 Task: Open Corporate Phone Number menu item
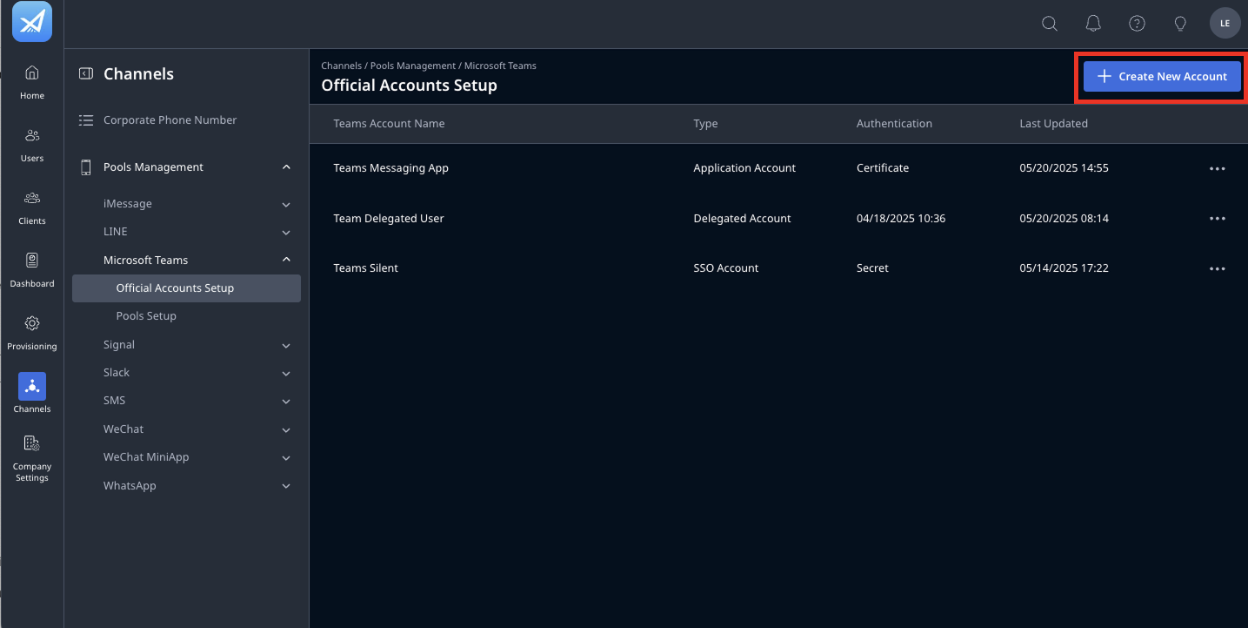(170, 120)
